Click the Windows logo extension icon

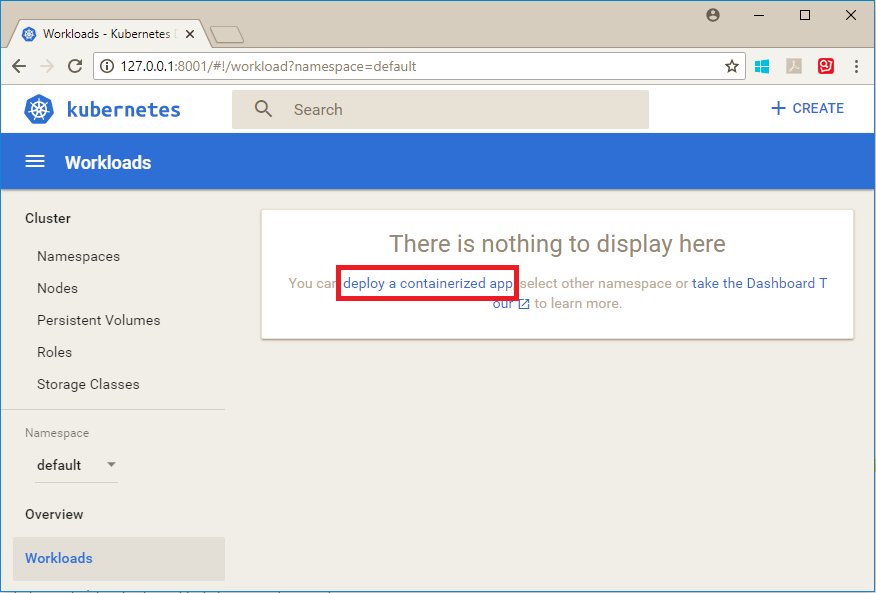pos(761,67)
